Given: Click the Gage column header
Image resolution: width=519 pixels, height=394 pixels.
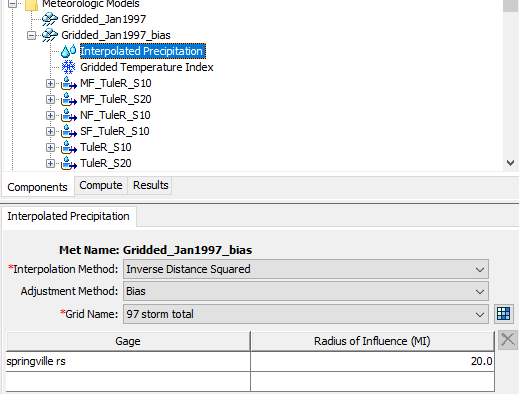Looking at the screenshot, I should [128, 341].
